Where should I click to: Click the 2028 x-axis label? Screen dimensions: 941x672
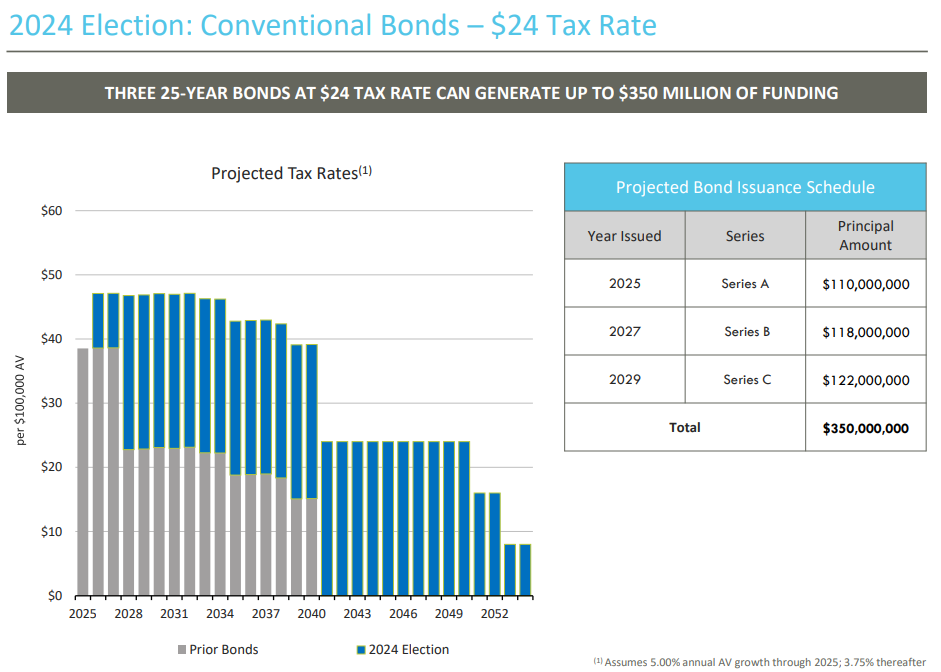128,614
